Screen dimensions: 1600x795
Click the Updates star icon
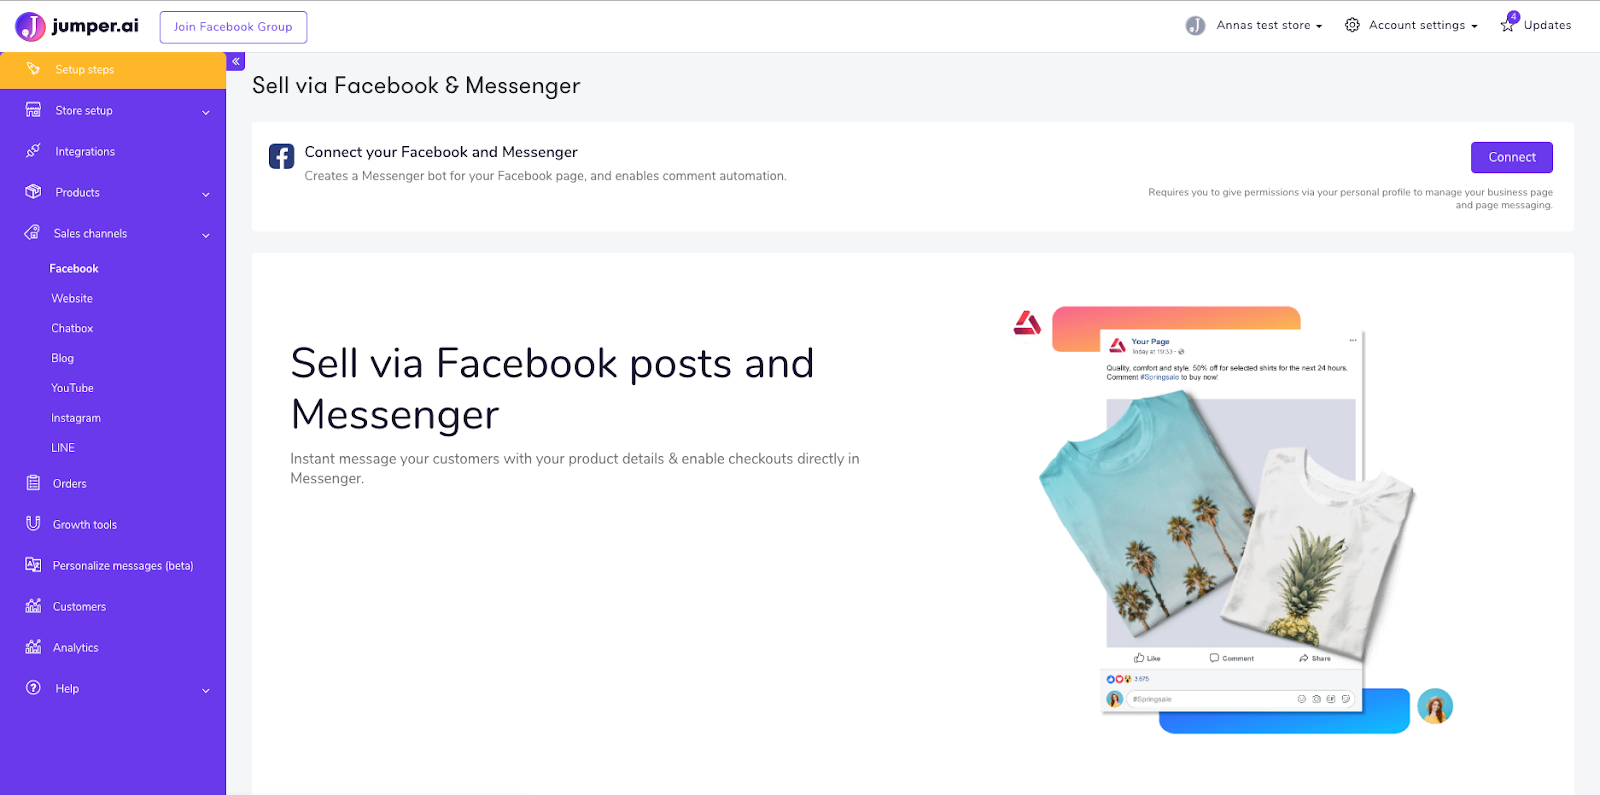pos(1507,25)
